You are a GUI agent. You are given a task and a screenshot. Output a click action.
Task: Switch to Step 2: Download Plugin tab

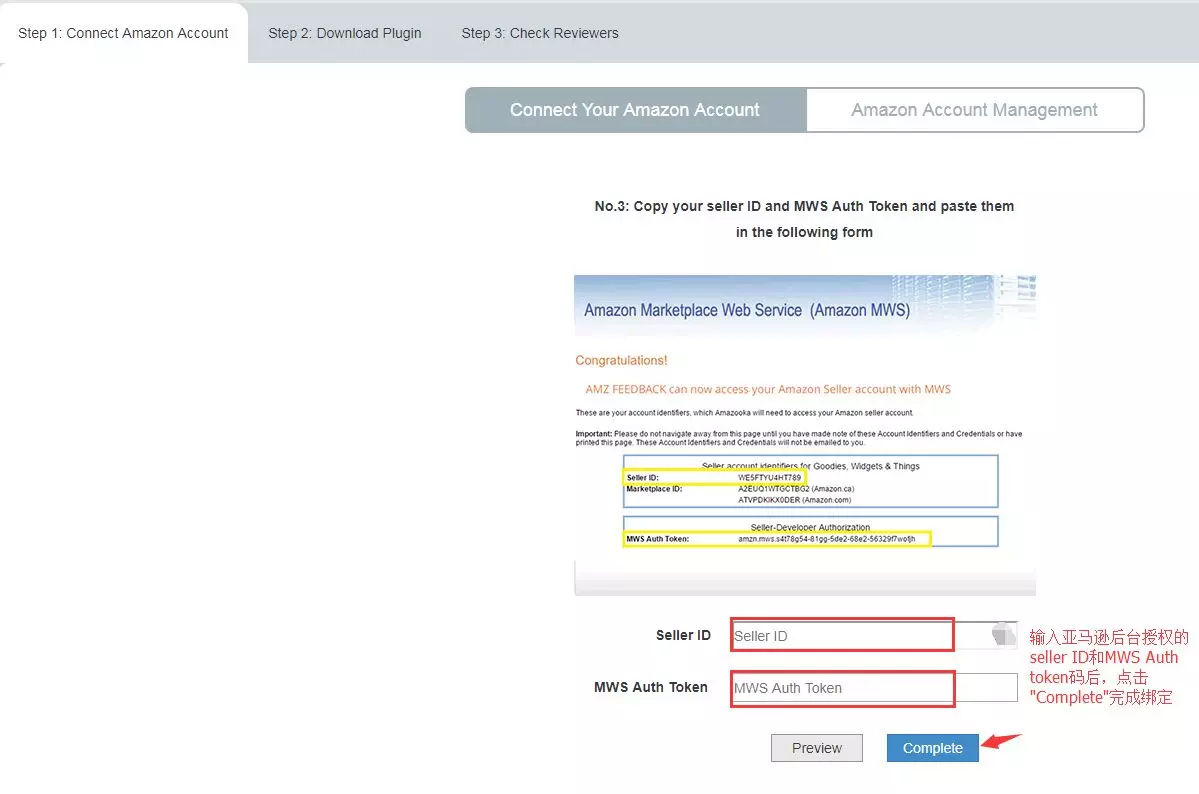click(x=345, y=33)
